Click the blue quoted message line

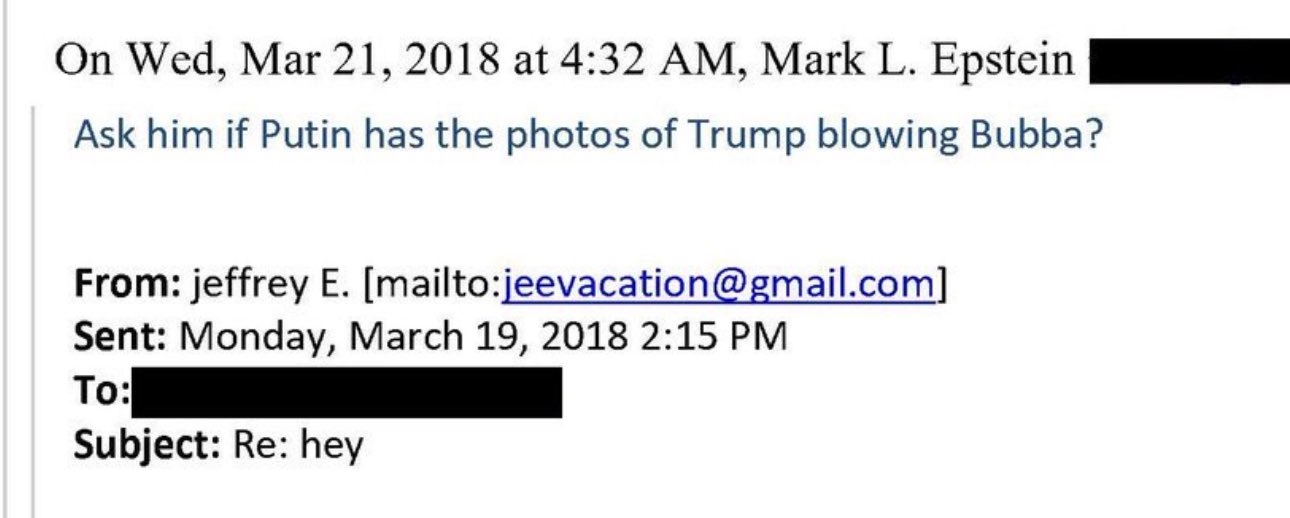tap(588, 135)
